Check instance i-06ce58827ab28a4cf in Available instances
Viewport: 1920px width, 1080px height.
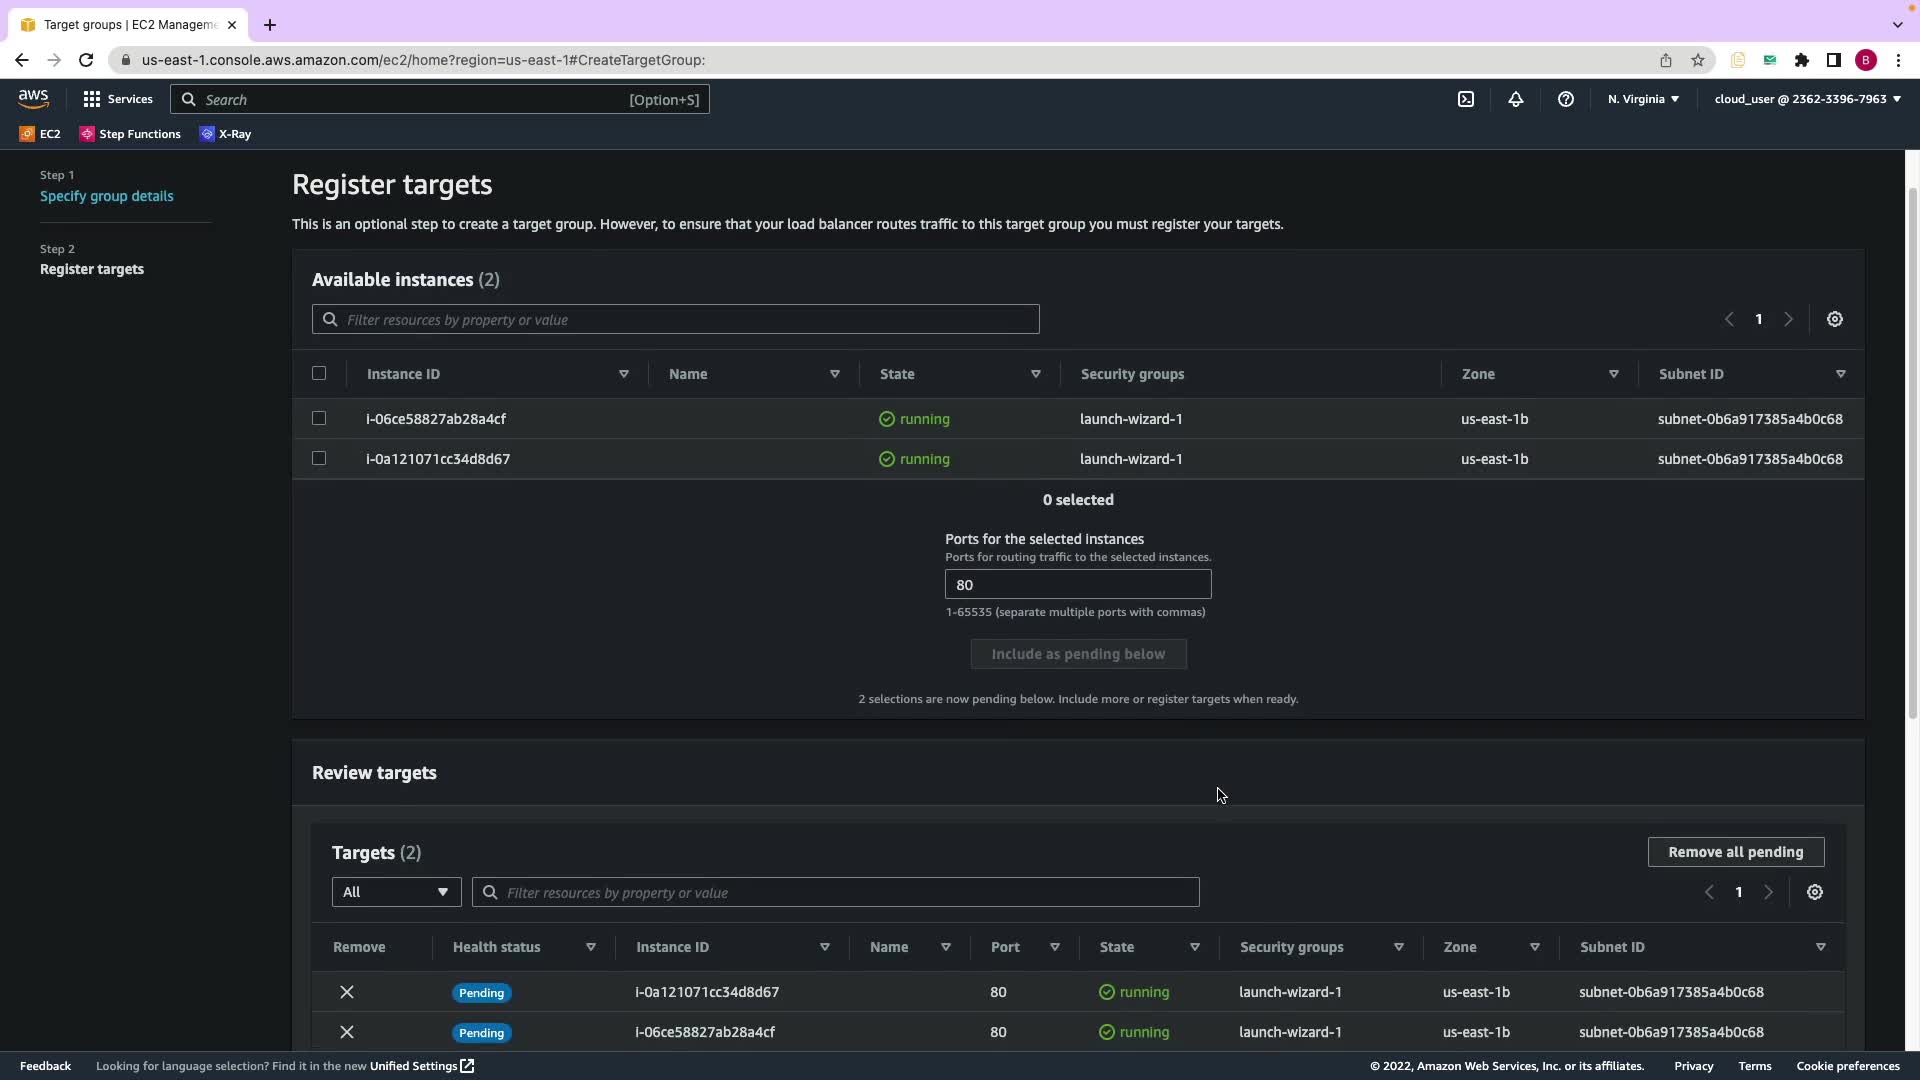click(319, 418)
